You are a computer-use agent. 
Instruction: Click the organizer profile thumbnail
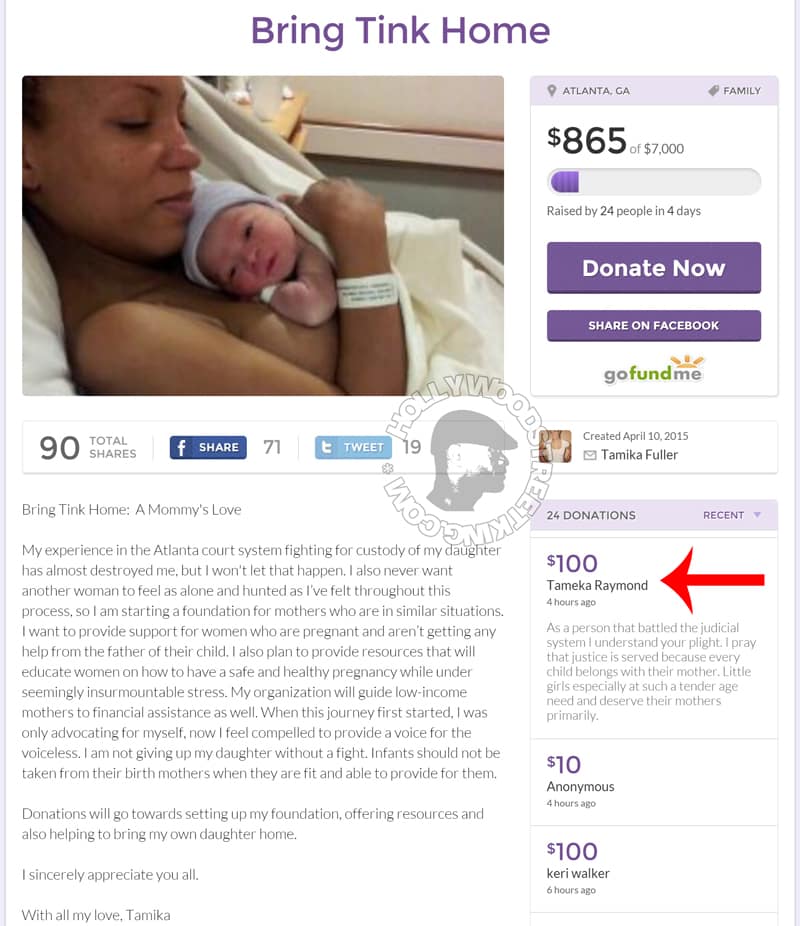coord(555,446)
